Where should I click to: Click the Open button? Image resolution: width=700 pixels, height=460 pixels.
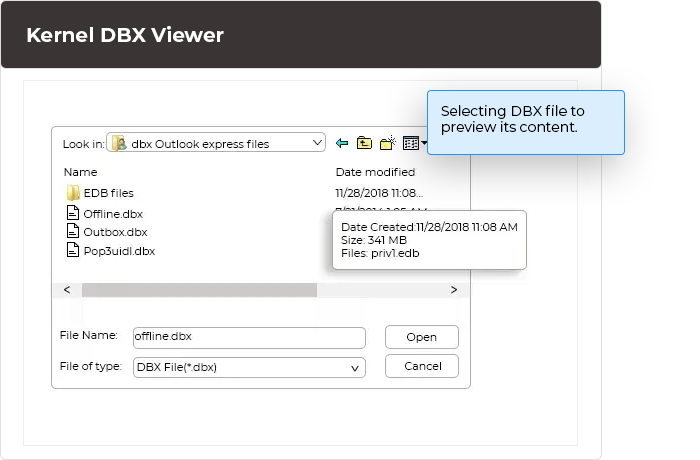tap(421, 337)
